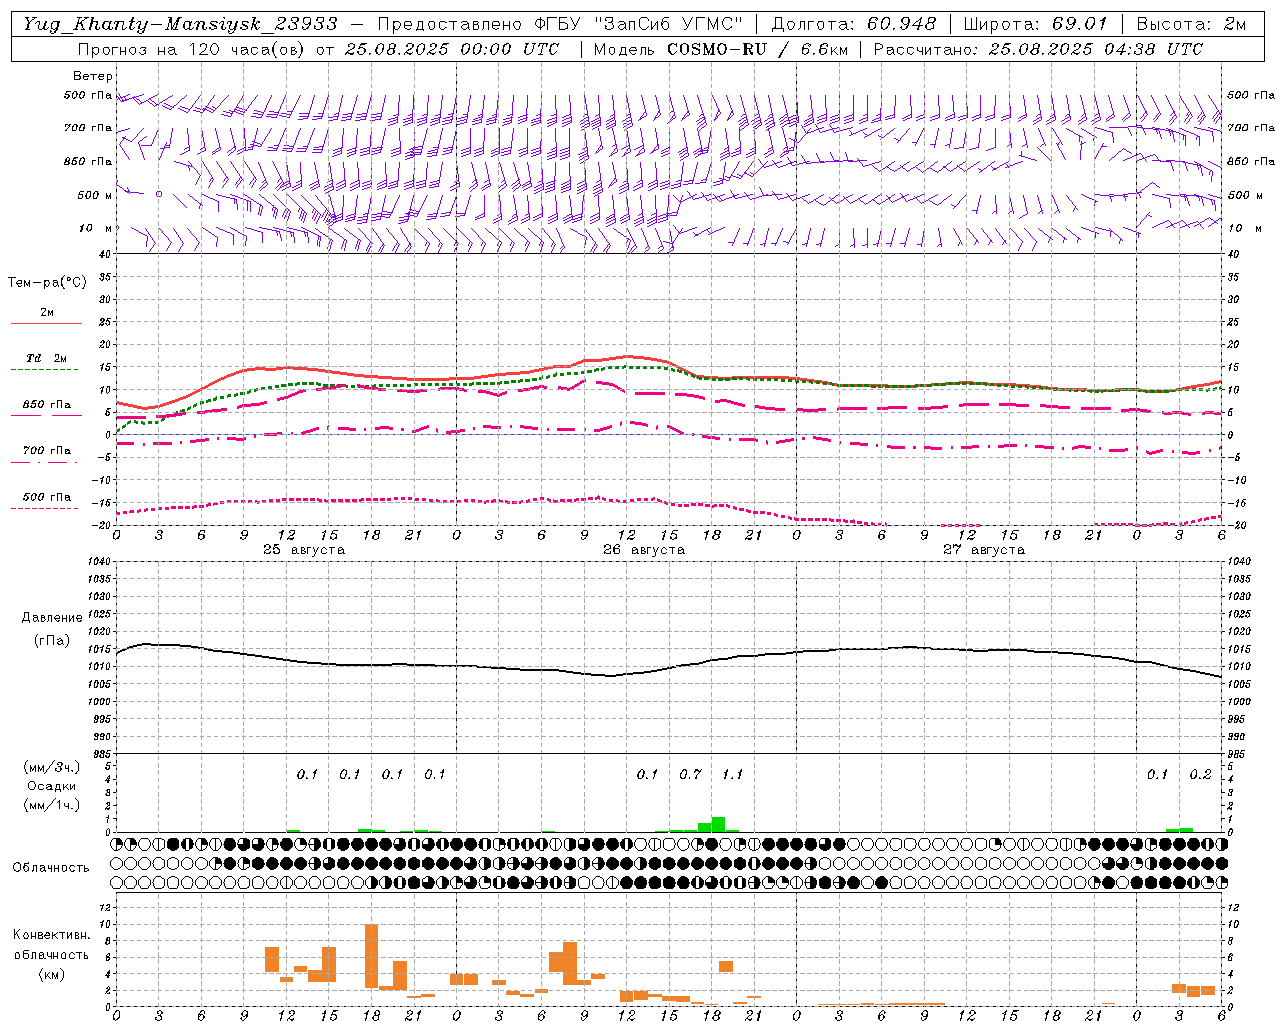
Task: Click the Облачность row label
Action: click(x=51, y=868)
